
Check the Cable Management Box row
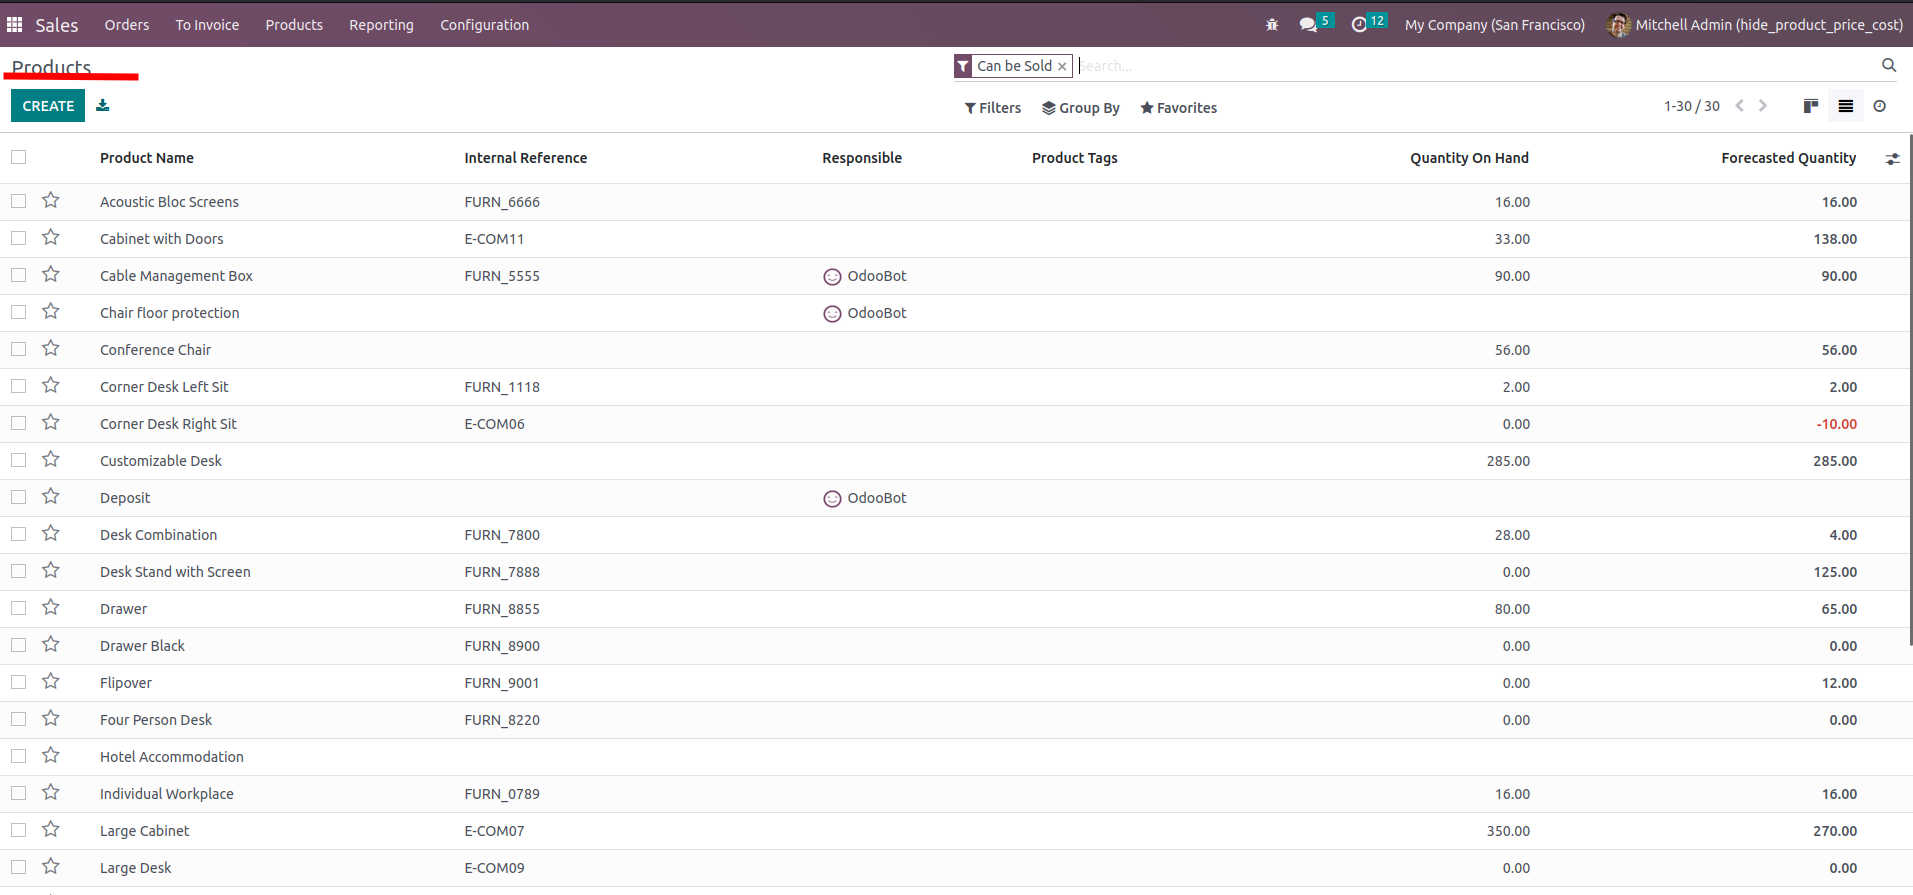tap(18, 275)
